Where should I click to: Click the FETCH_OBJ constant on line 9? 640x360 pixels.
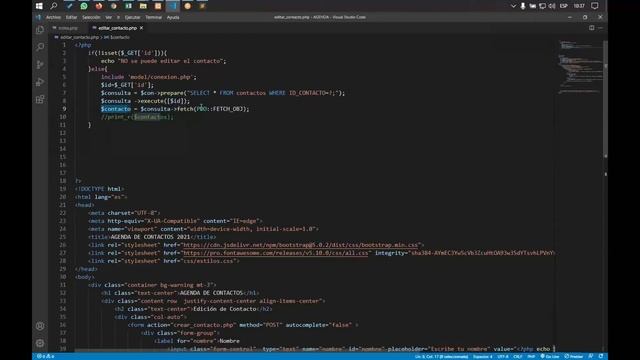coord(227,109)
